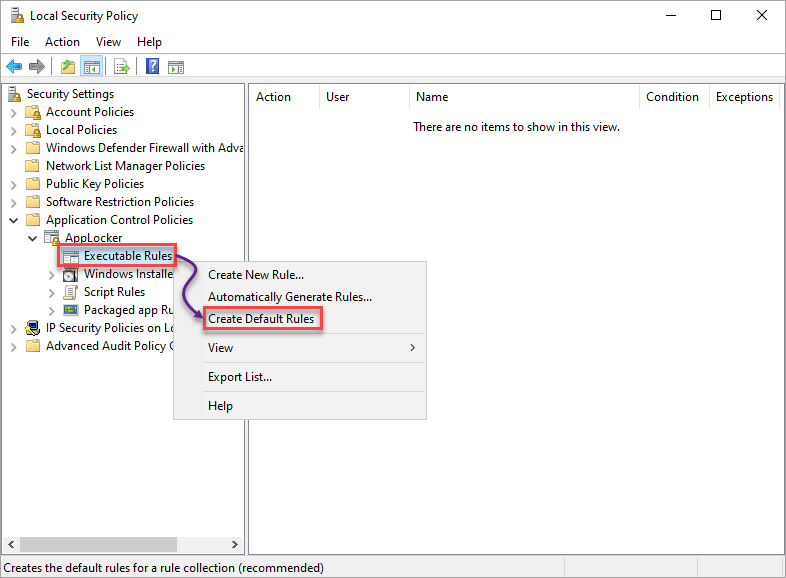
Task: Click the Local Policies folder icon
Action: point(33,130)
